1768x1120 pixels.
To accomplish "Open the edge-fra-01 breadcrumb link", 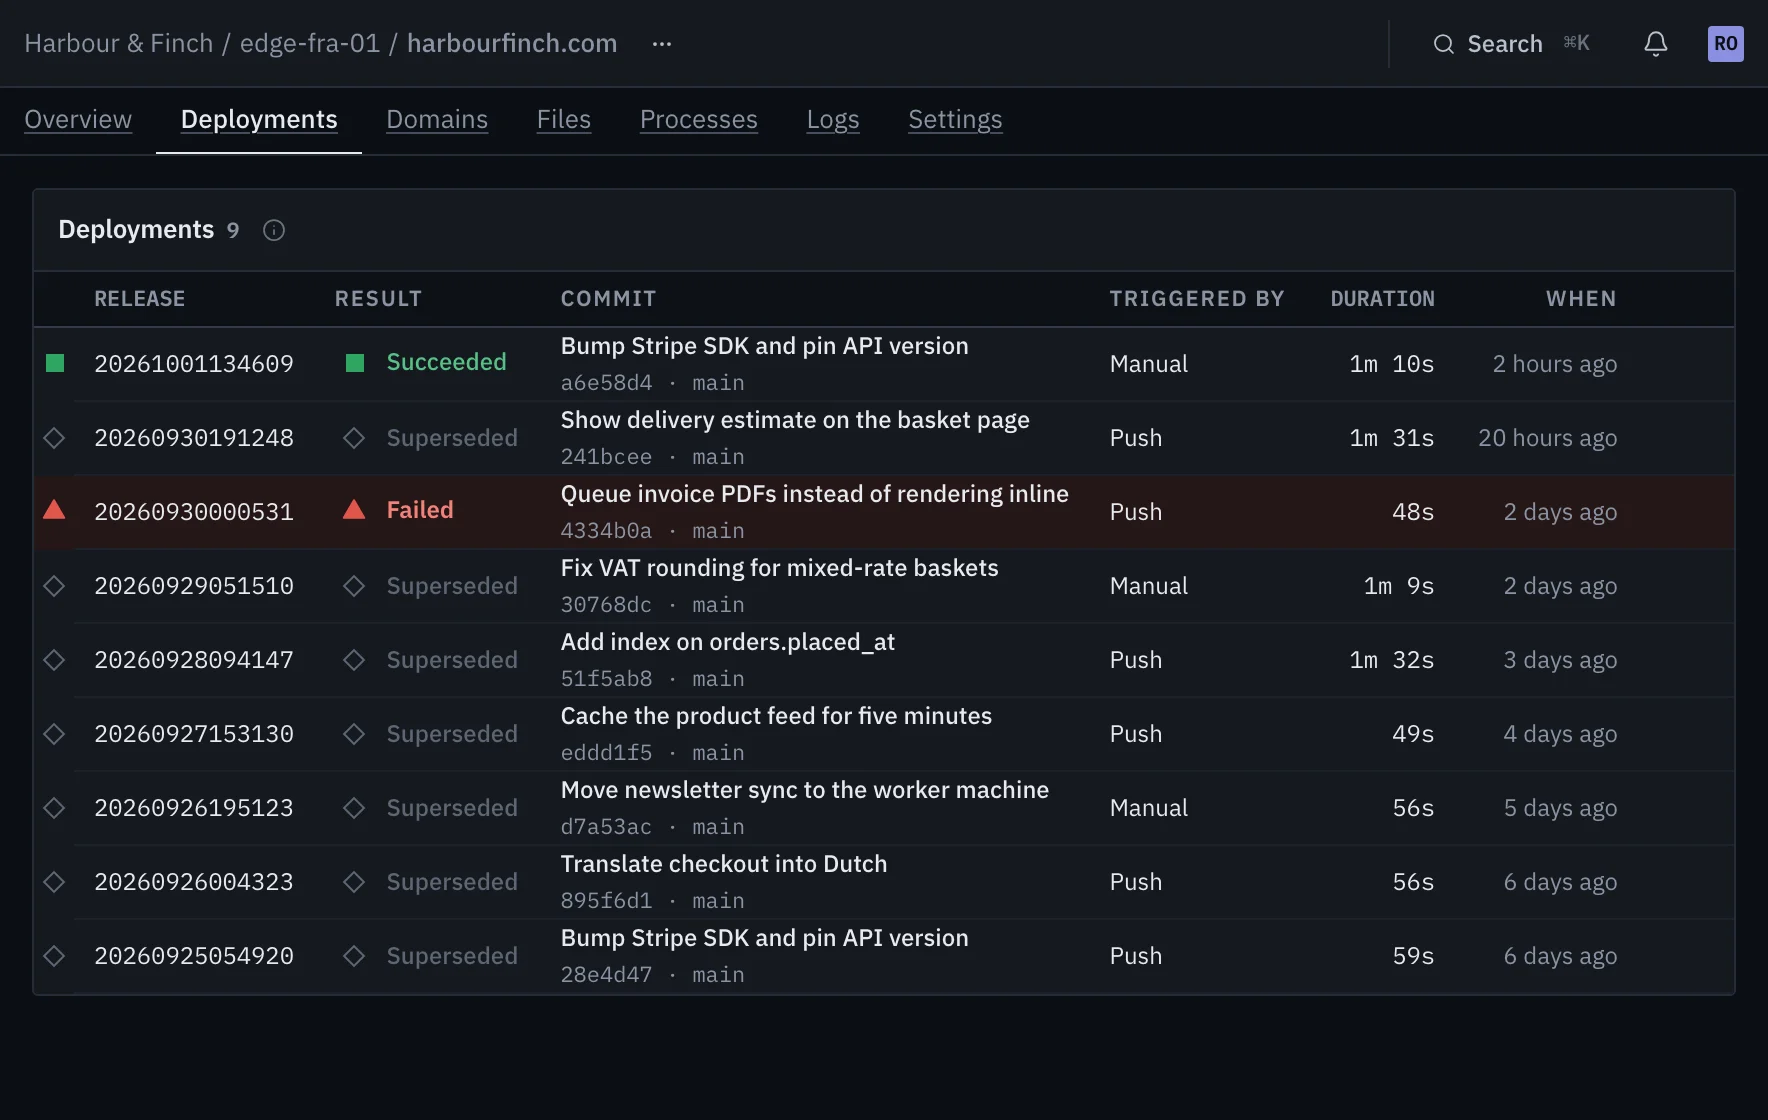I will click(310, 44).
